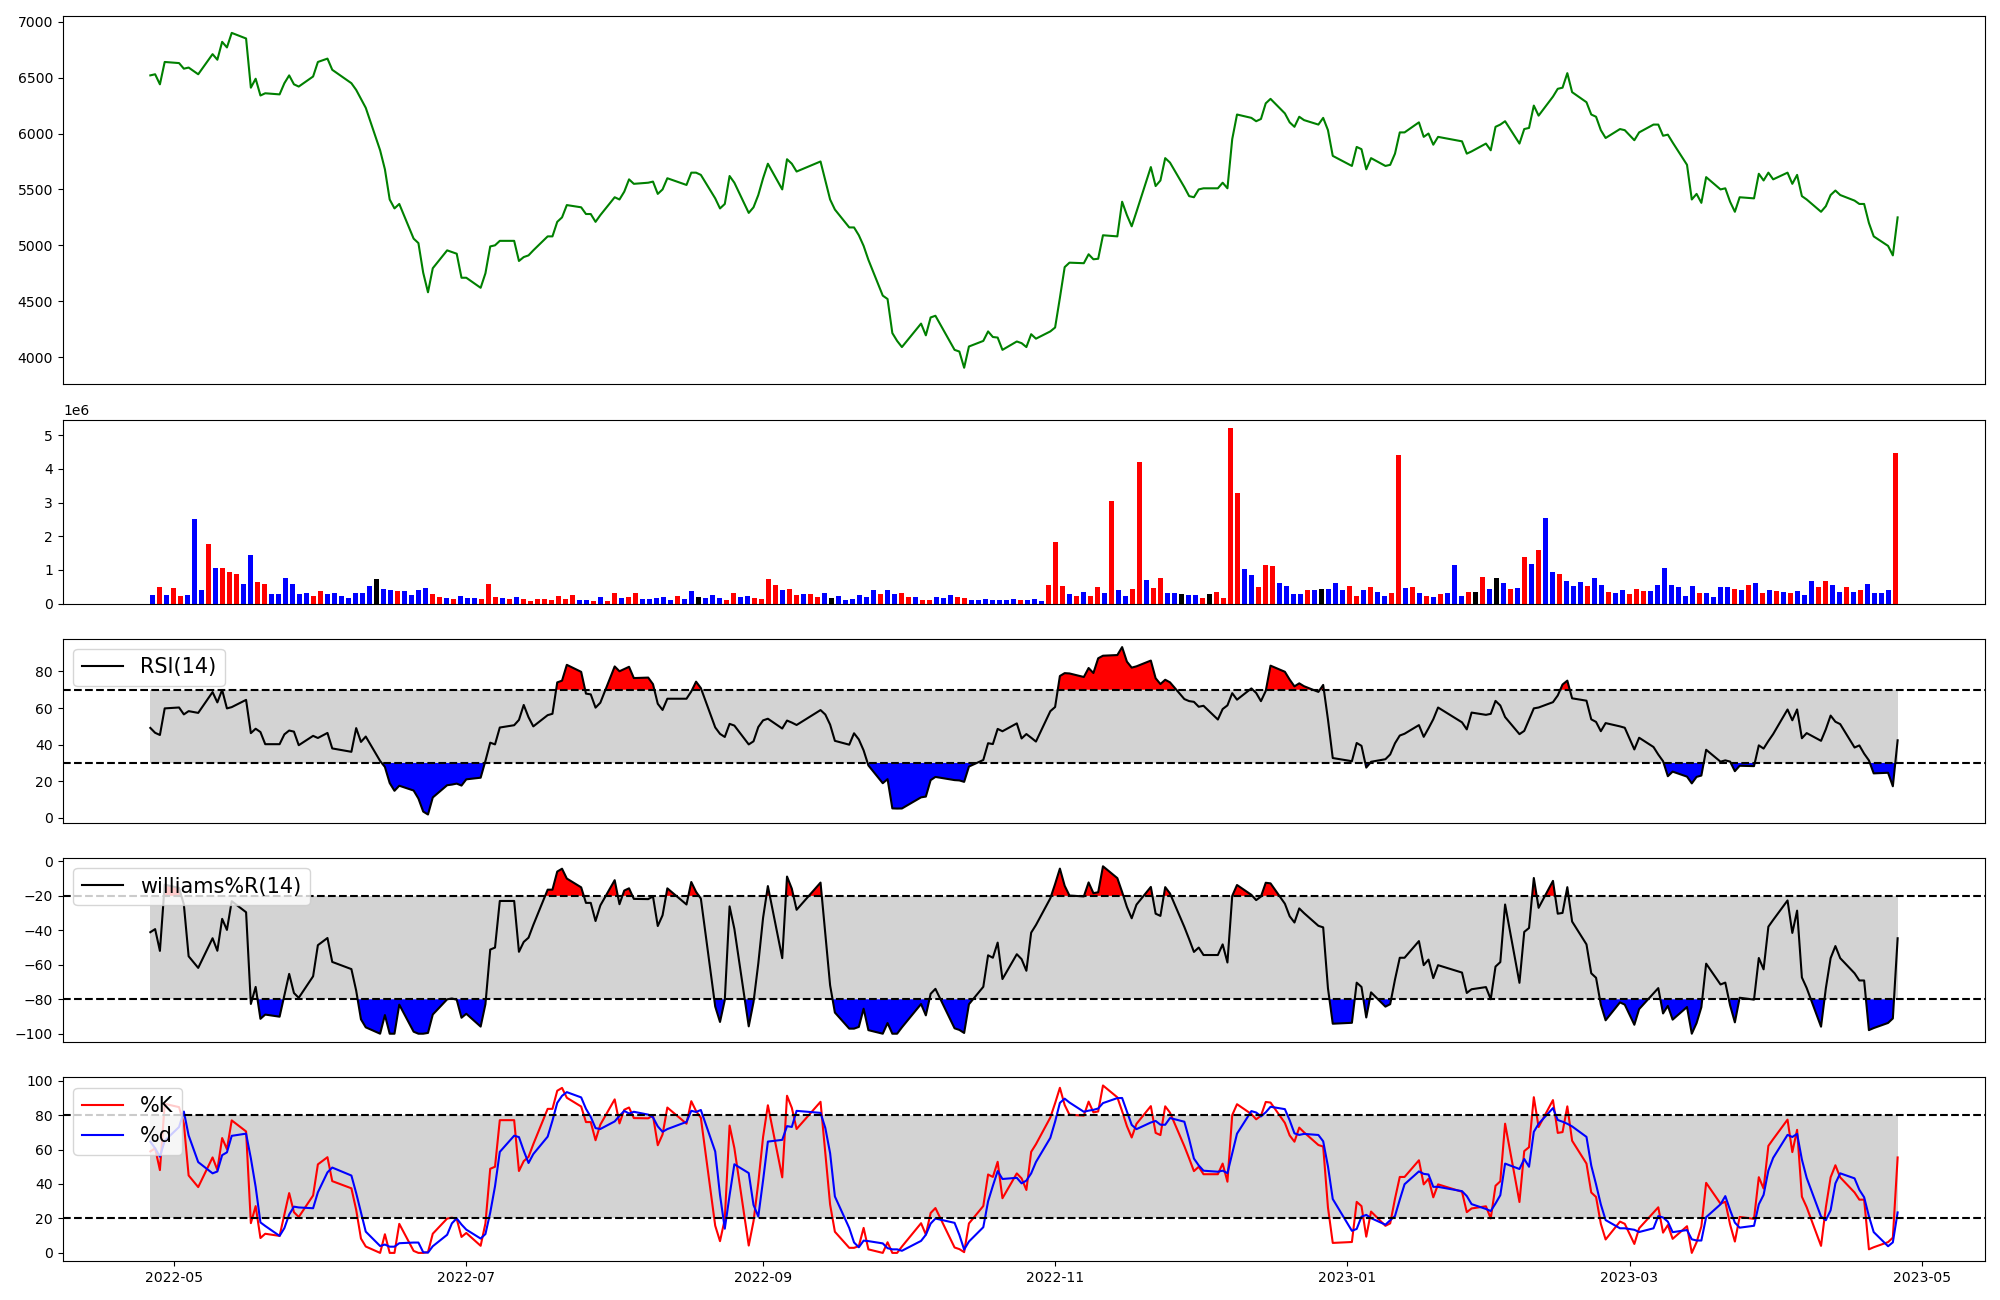Click the RSI(14) legend label
The image size is (2000, 1300).
point(177,666)
